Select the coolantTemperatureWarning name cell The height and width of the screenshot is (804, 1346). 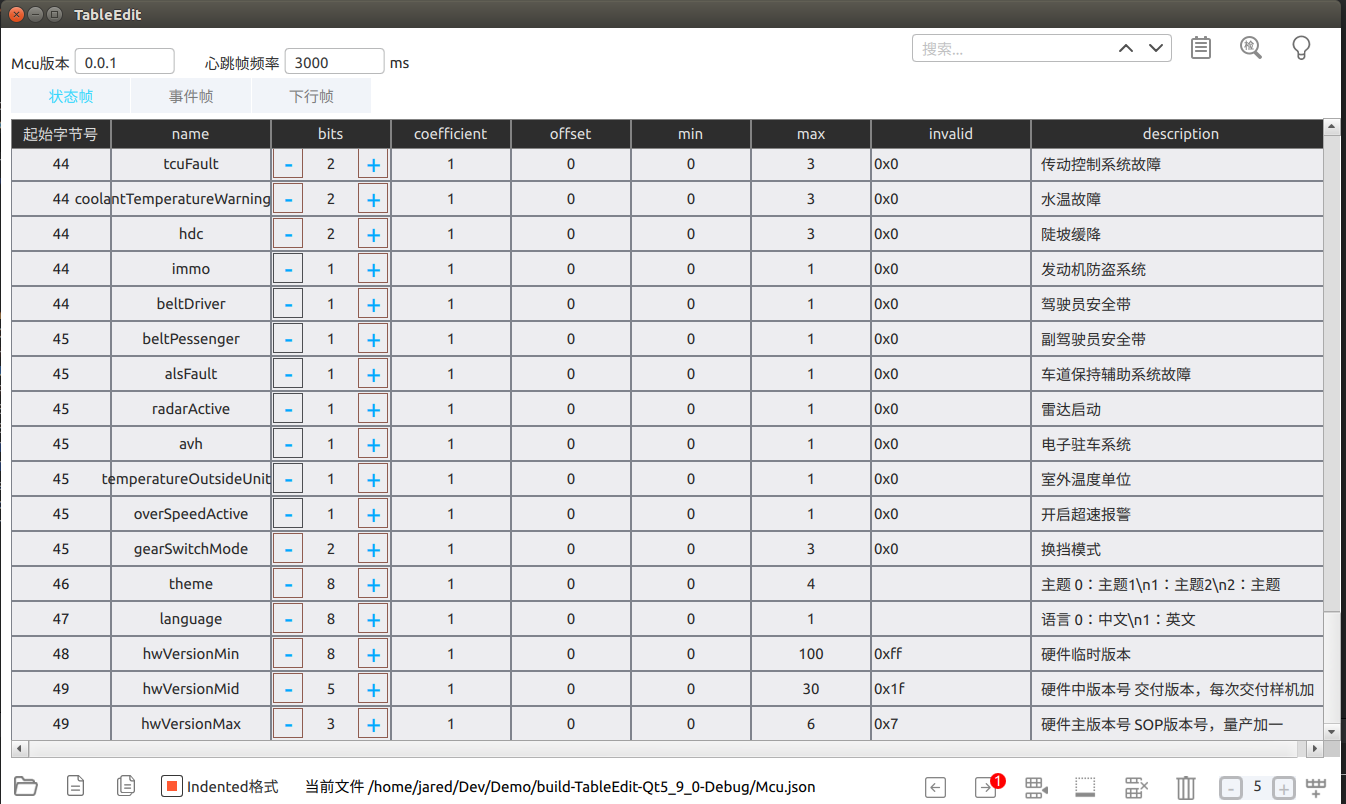tap(191, 199)
